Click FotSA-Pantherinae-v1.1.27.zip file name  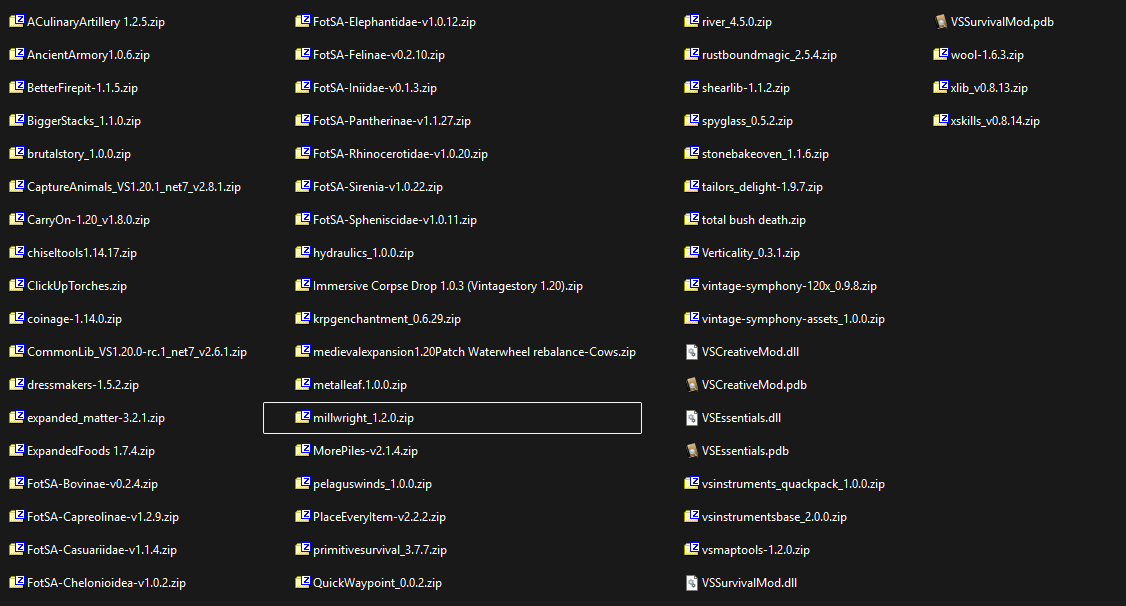click(x=392, y=121)
